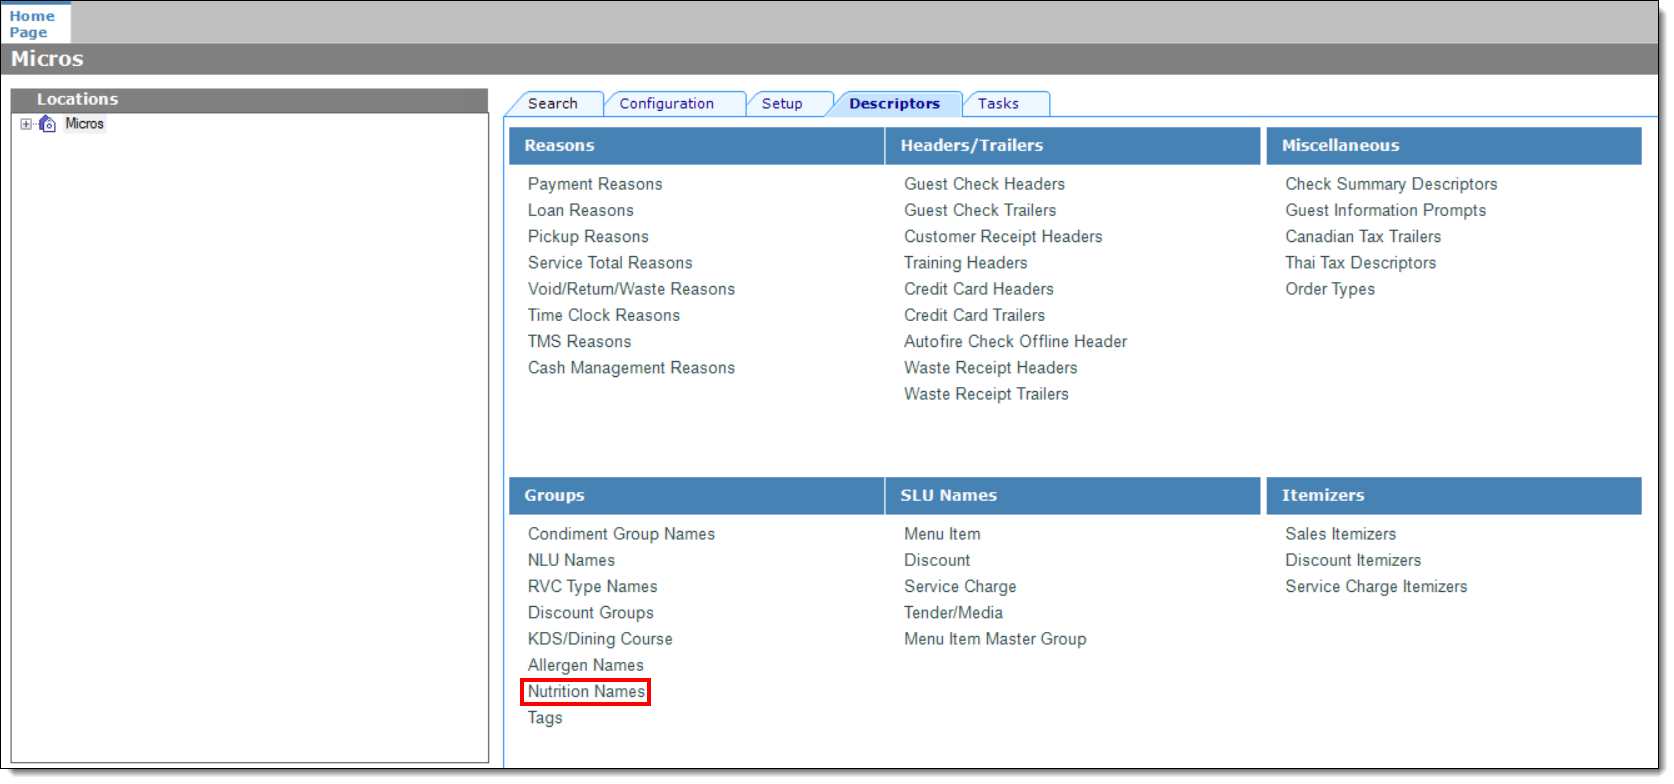Screen dimensions: 1674x784
Task: Open Discount Itemizers
Action: click(1353, 560)
